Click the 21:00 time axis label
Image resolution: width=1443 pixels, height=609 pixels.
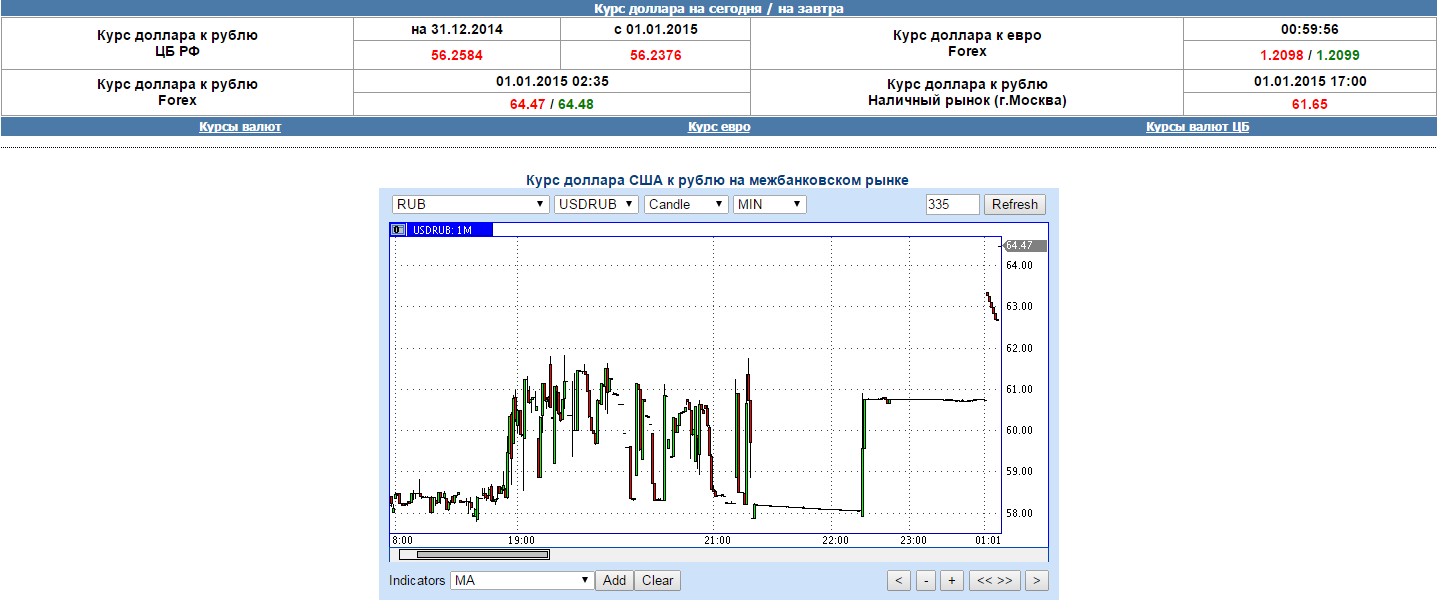[x=717, y=540]
